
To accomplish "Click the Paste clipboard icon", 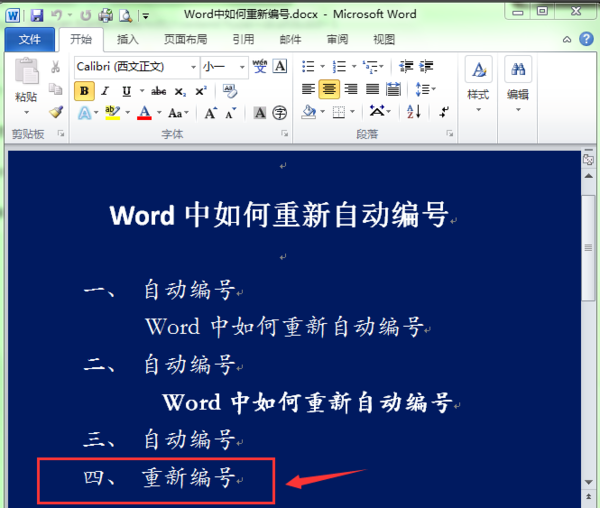I will pos(26,70).
